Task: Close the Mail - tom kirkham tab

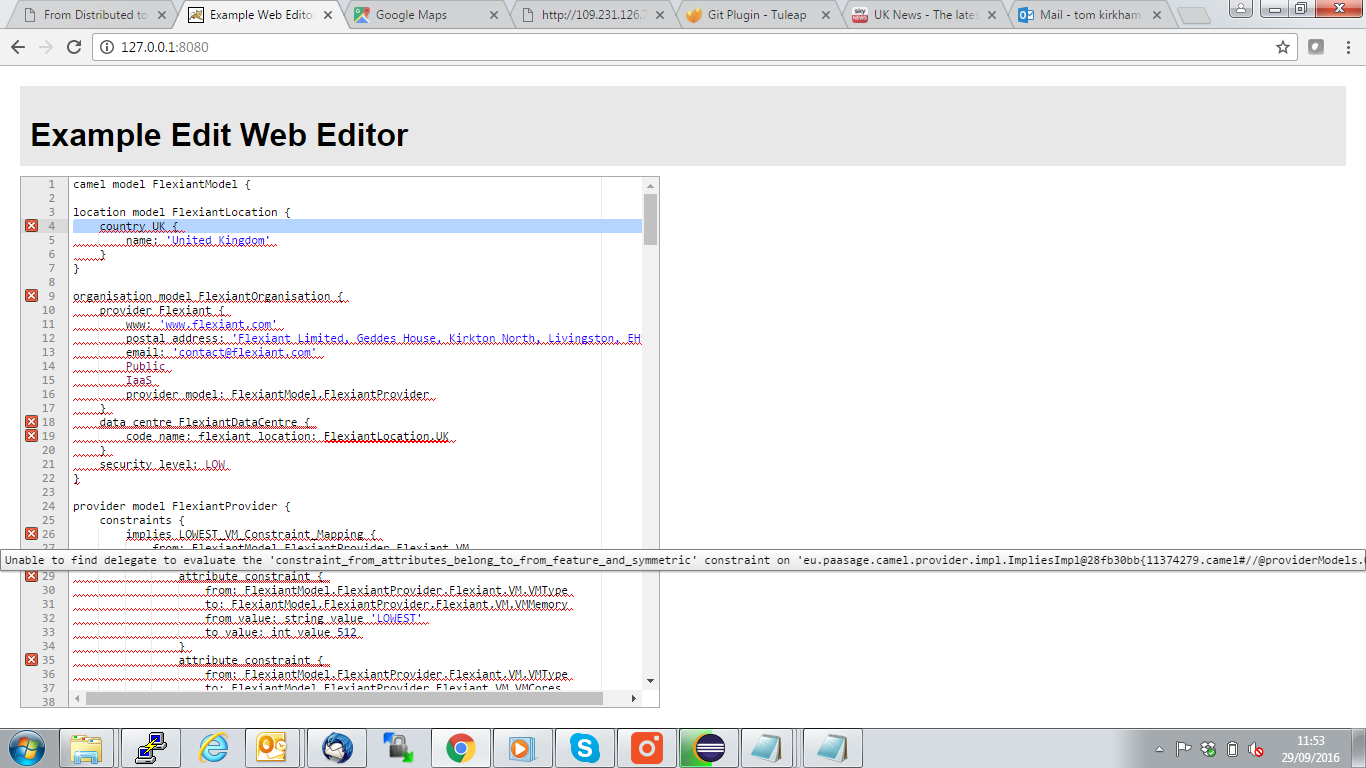Action: click(1156, 15)
